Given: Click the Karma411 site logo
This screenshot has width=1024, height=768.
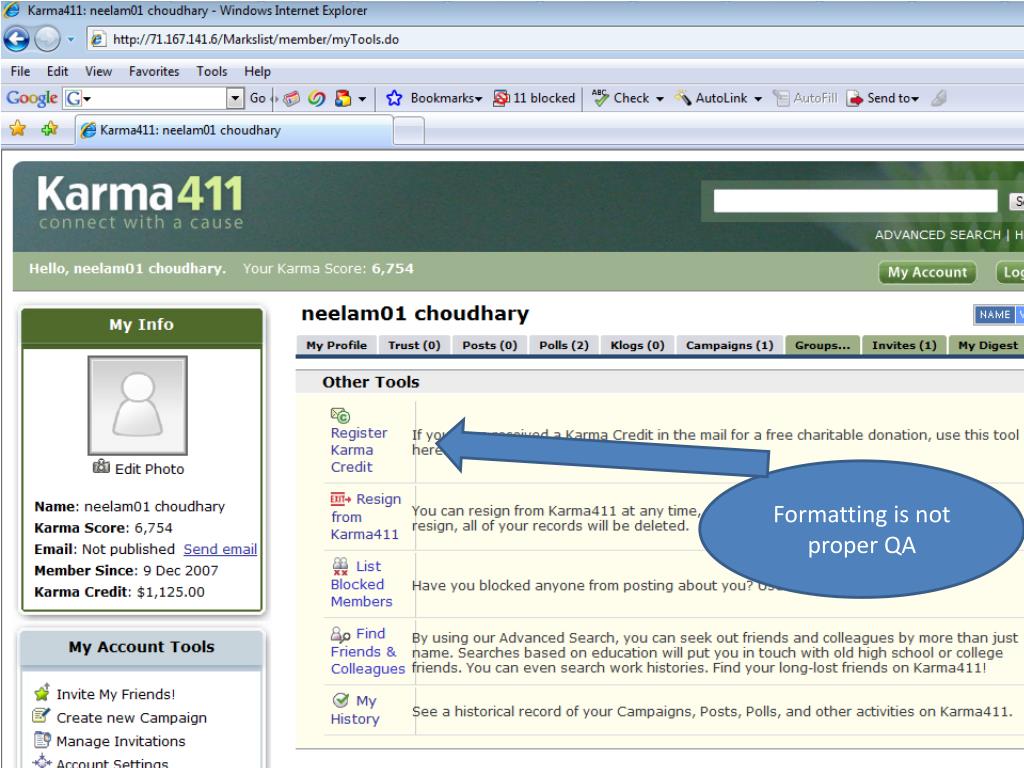Looking at the screenshot, I should [140, 202].
